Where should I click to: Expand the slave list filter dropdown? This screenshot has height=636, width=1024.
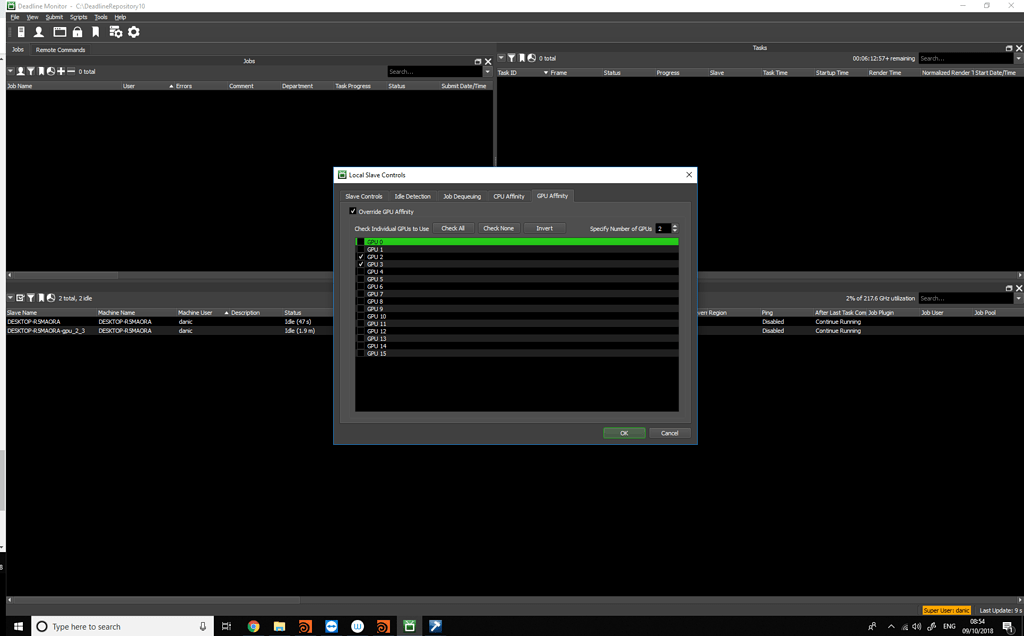10,298
